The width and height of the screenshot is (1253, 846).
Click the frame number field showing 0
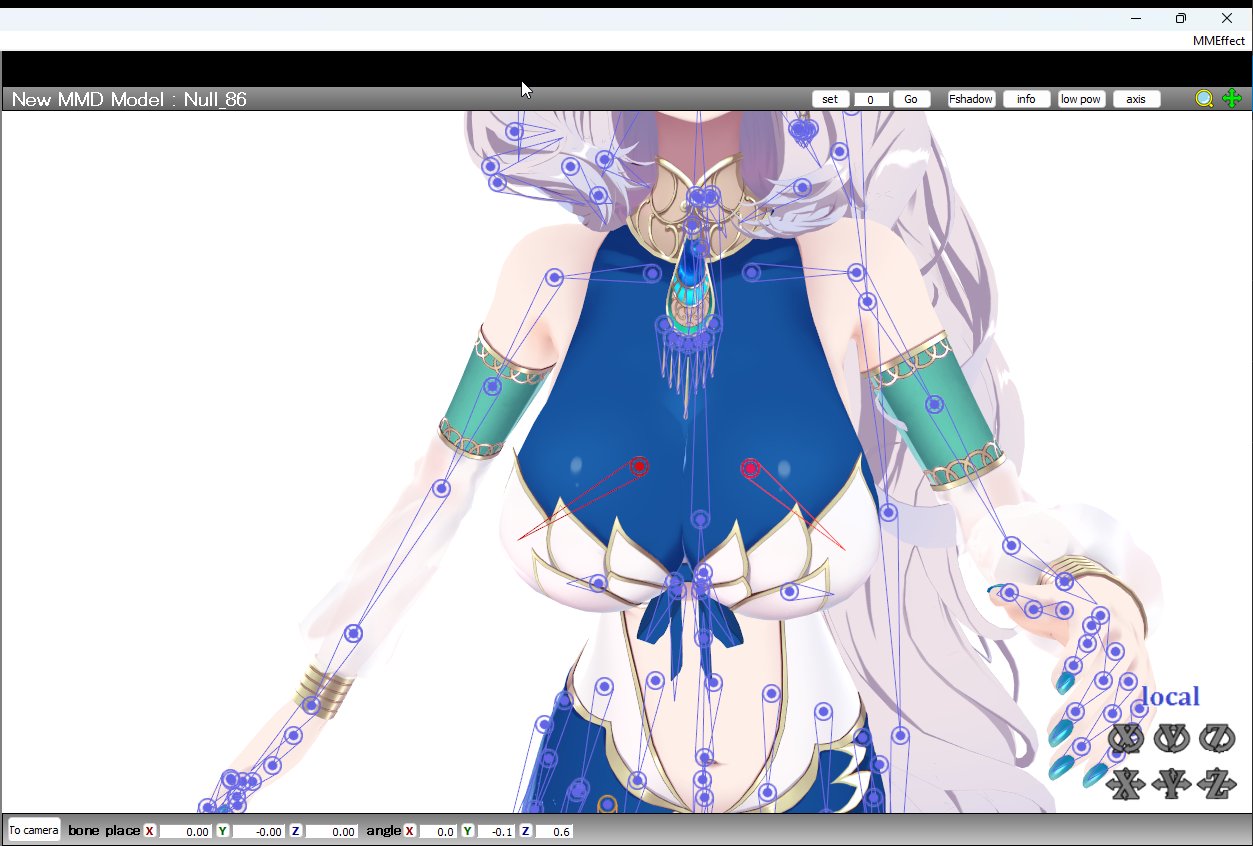coord(871,100)
